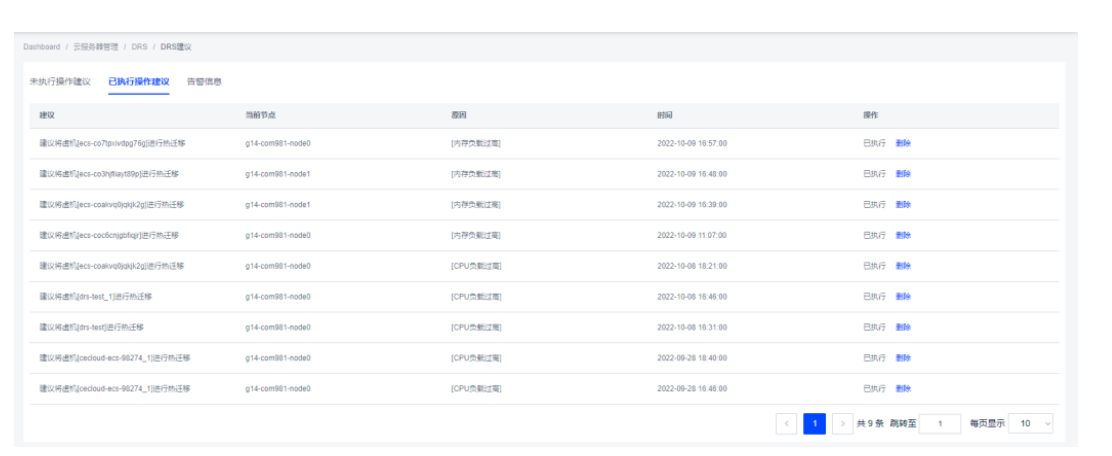Image resolution: width=1112 pixels, height=456 pixels.
Task: Delete the 2022-10-08 16:46:00 suggestion
Action: (x=904, y=296)
